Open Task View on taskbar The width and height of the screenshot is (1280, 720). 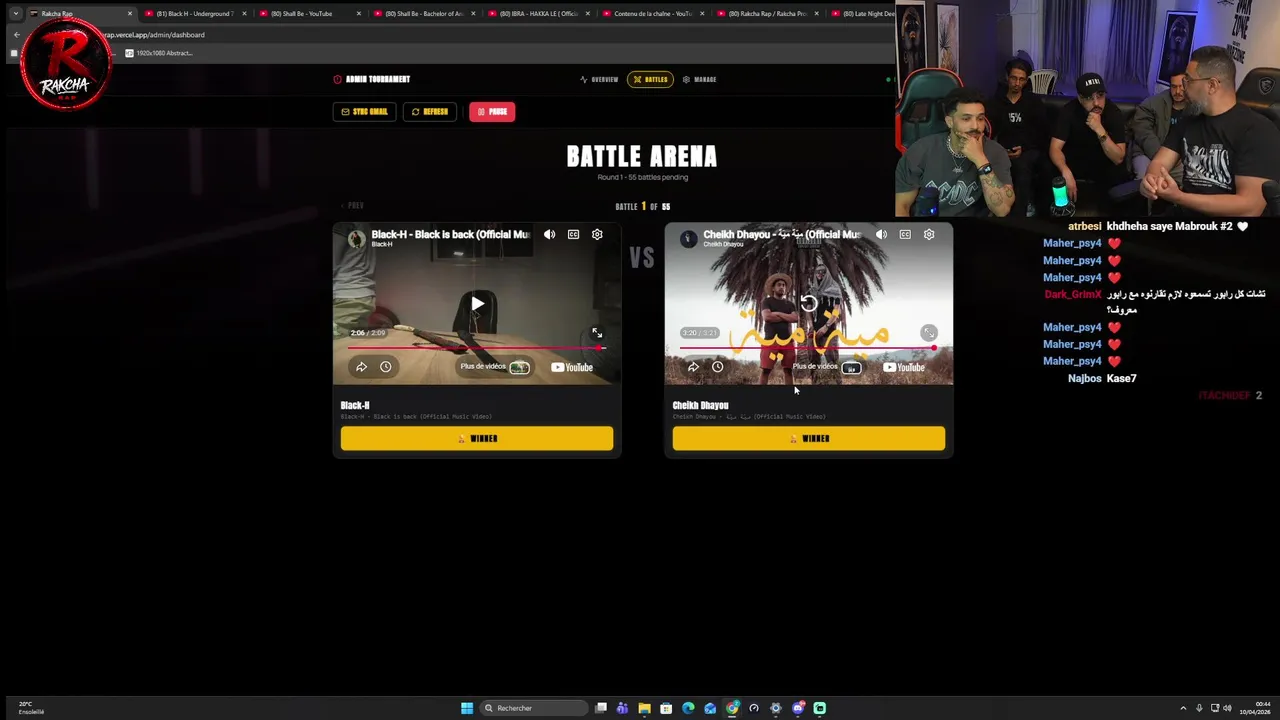tap(601, 708)
